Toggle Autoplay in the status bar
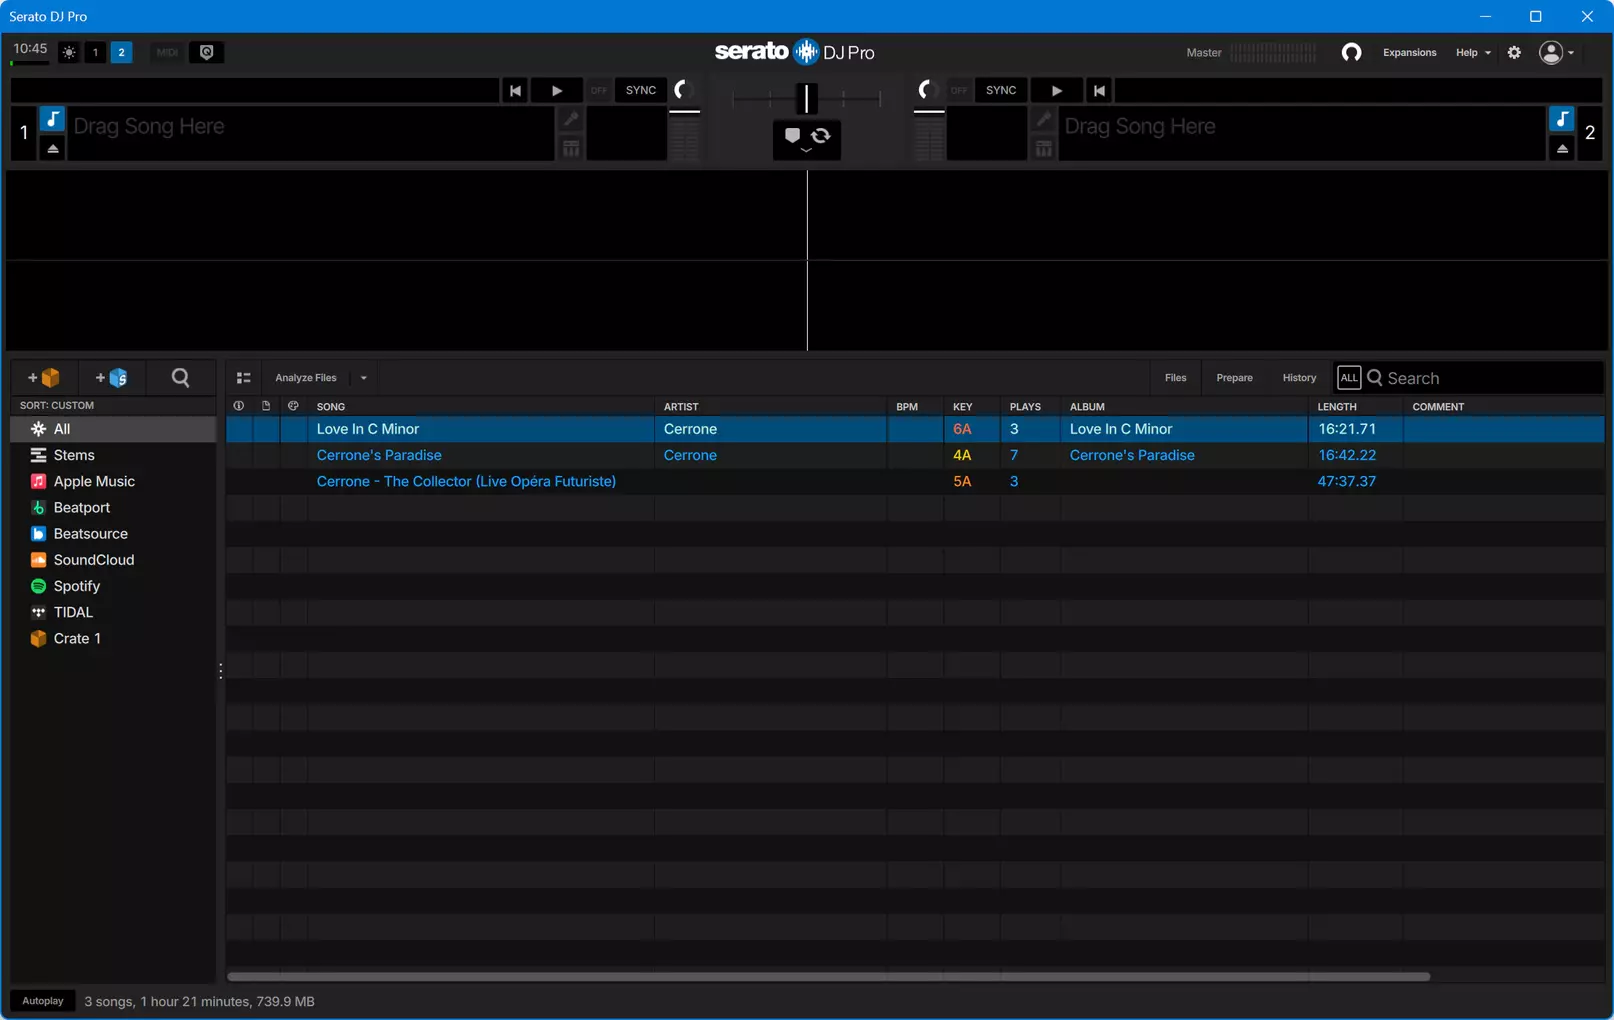The width and height of the screenshot is (1614, 1020). coord(43,1001)
